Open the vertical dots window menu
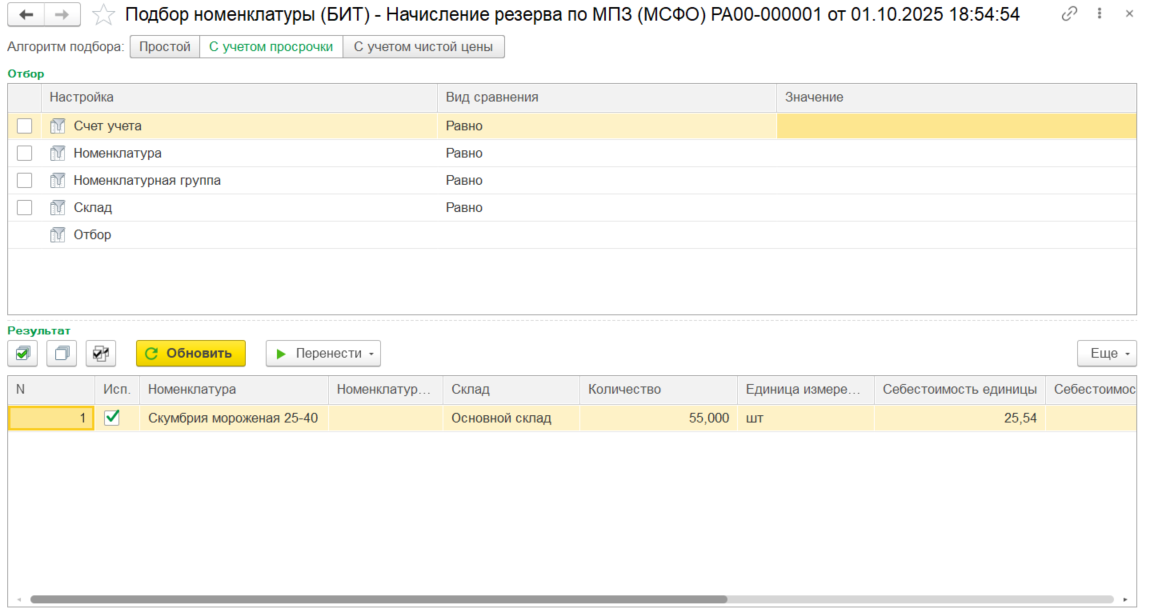Image resolution: width=1150 pixels, height=616 pixels. [1101, 14]
